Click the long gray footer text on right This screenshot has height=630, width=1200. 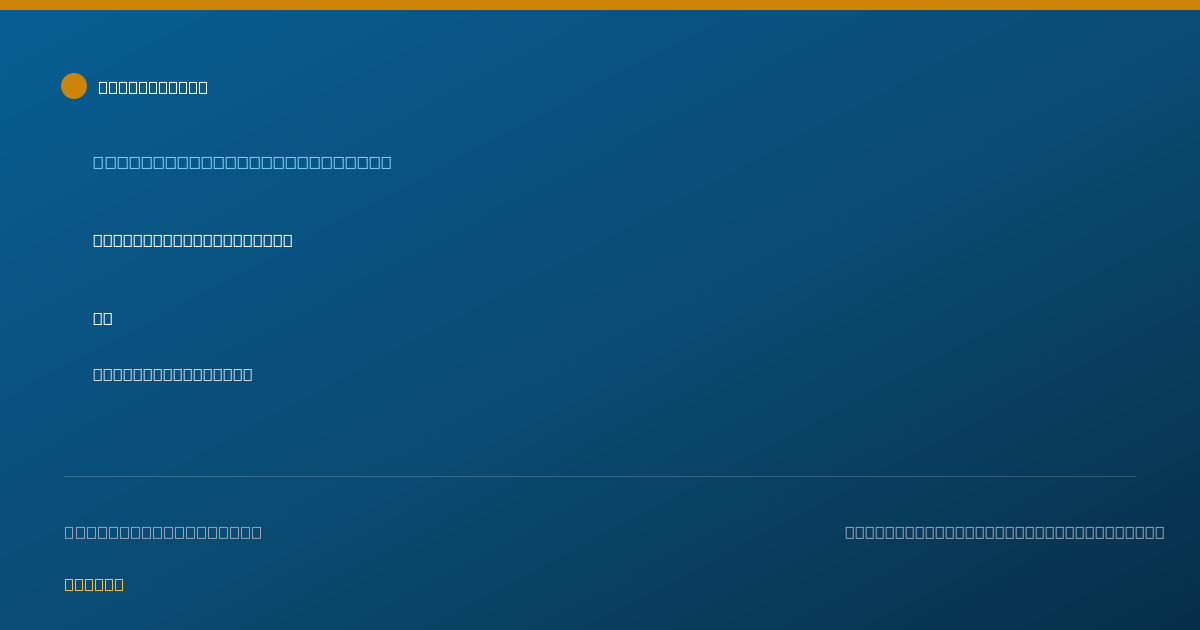click(1005, 532)
